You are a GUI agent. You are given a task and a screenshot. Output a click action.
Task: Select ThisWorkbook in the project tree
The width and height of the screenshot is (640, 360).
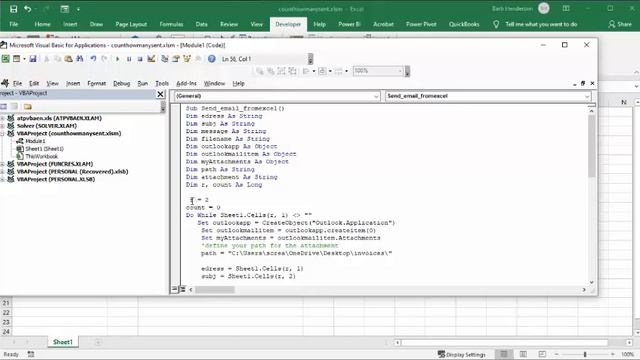42,156
